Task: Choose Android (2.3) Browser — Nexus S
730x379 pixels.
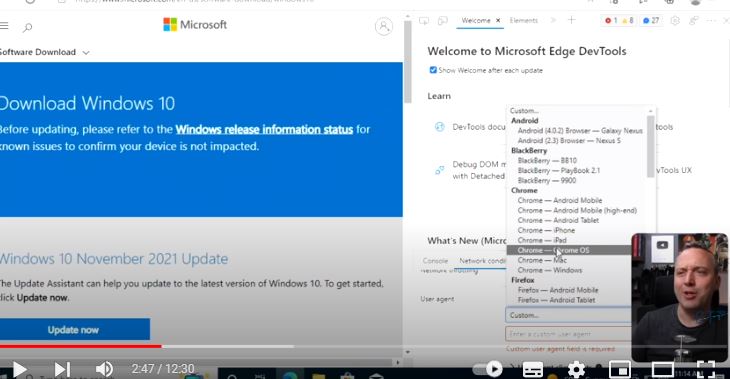Action: pos(569,141)
